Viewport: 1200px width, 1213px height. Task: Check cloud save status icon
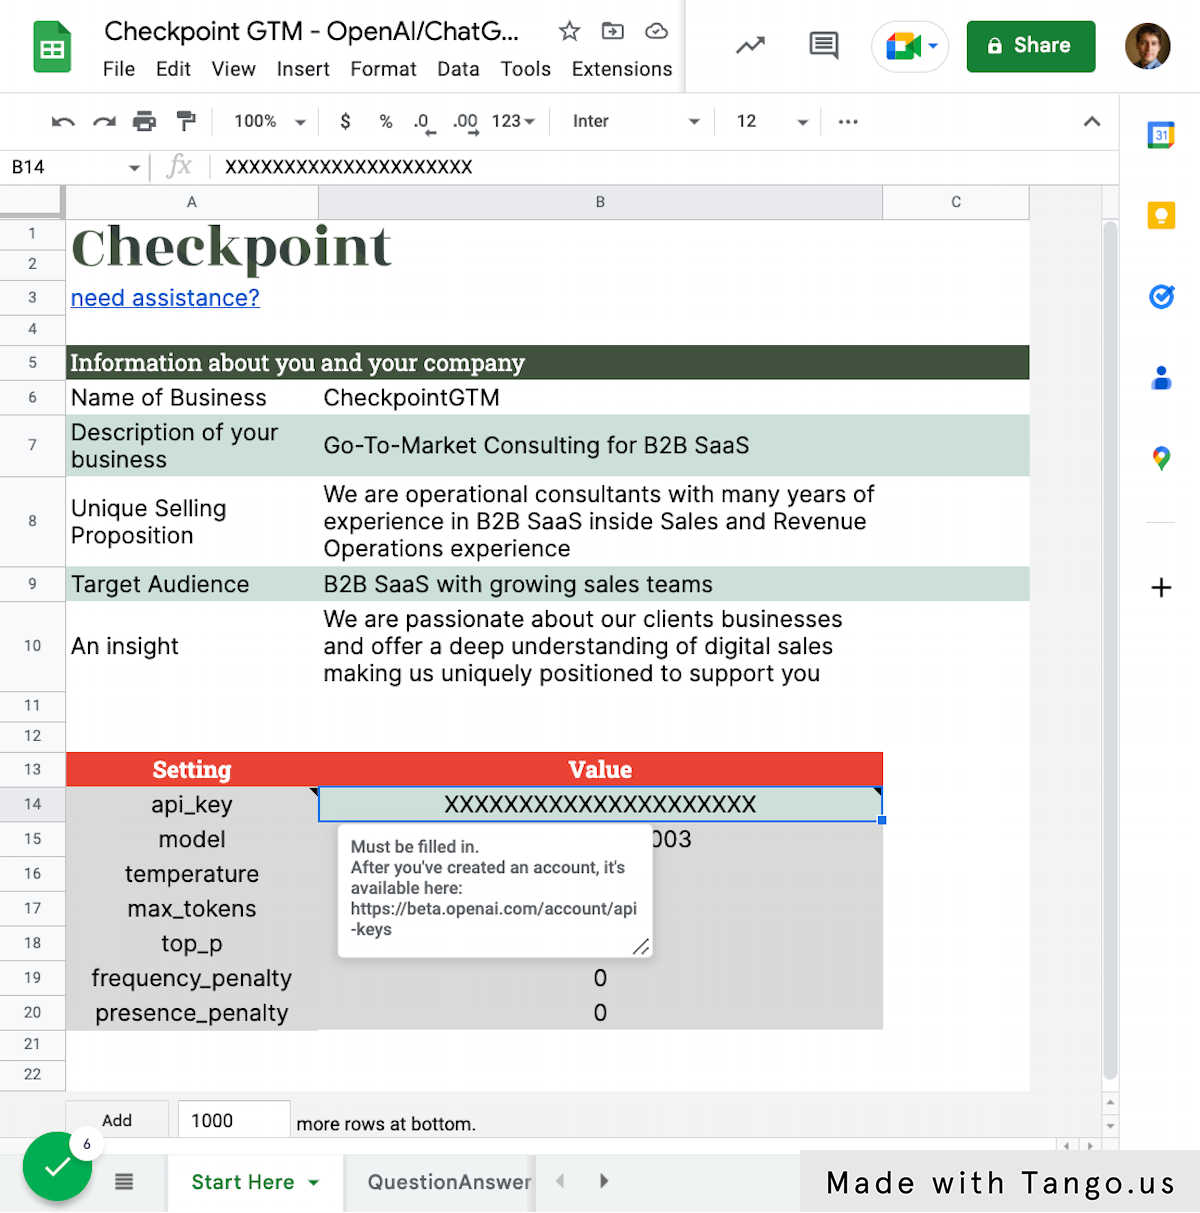tap(656, 31)
